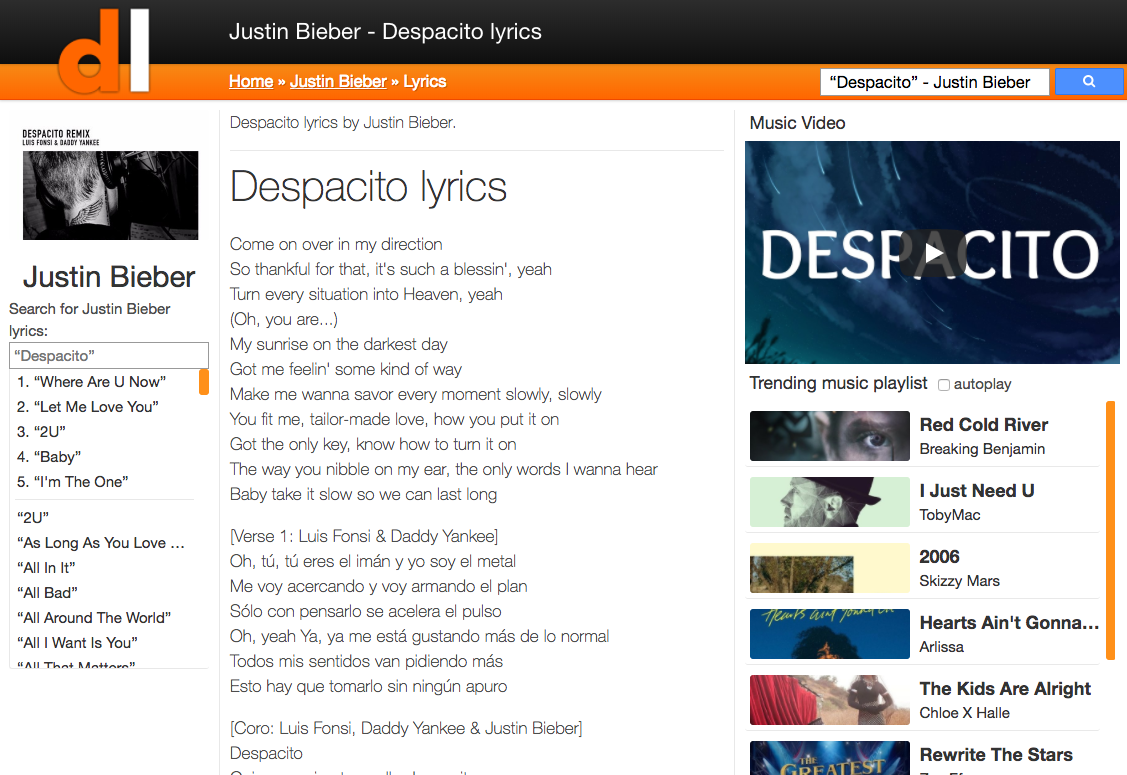Click the Justin Bieber lyrics search field
The height and width of the screenshot is (775, 1127).
tap(108, 355)
